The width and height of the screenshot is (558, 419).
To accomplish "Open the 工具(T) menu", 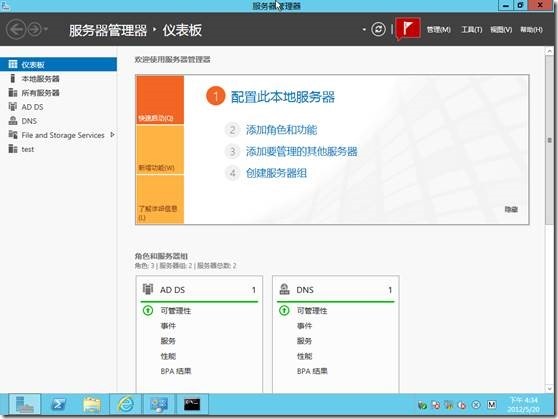I will coord(472,30).
